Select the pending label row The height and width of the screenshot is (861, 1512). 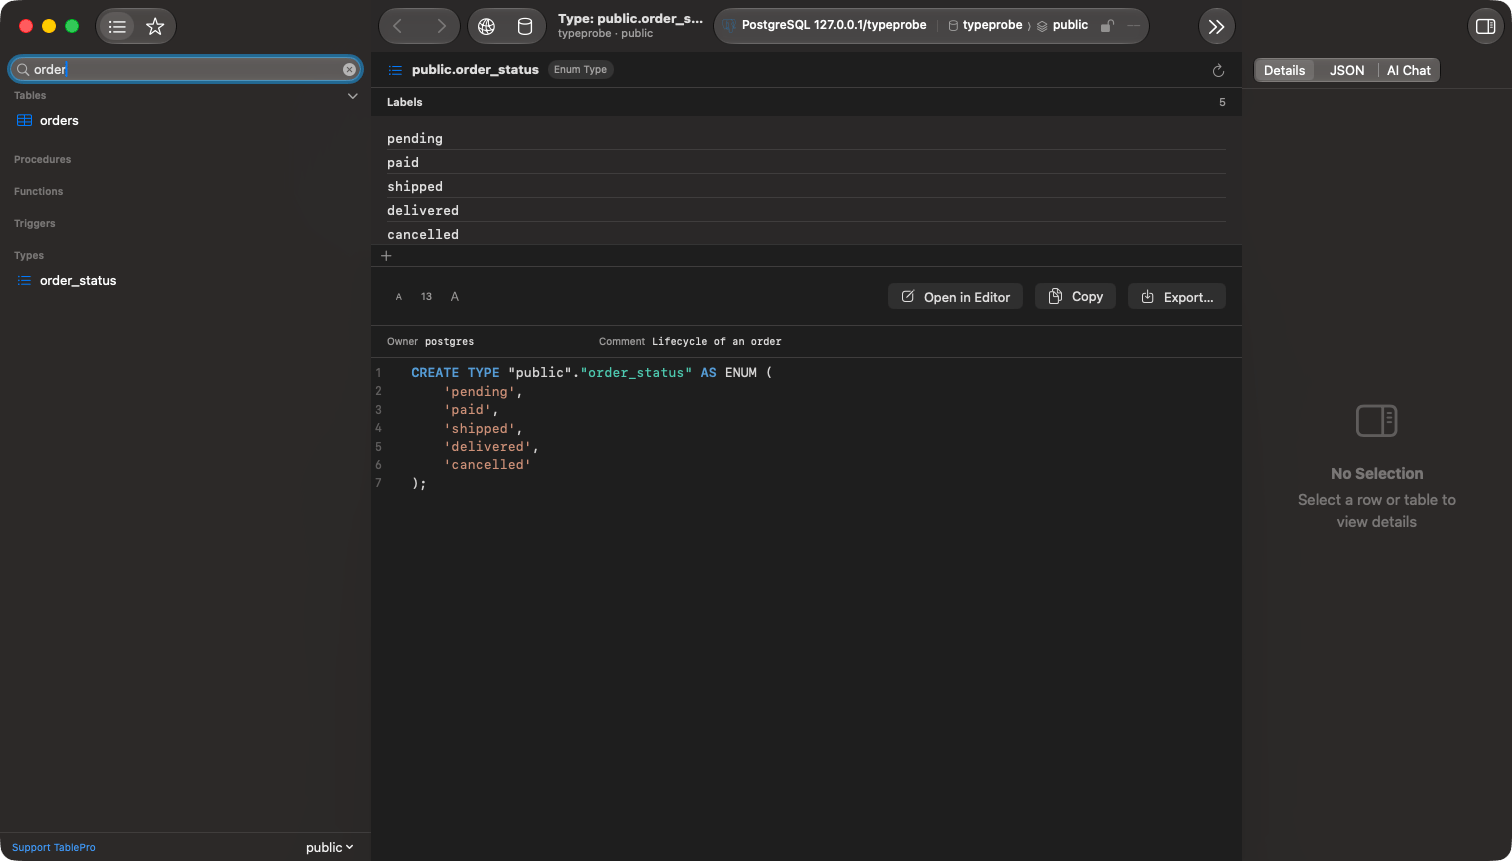[x=806, y=138]
